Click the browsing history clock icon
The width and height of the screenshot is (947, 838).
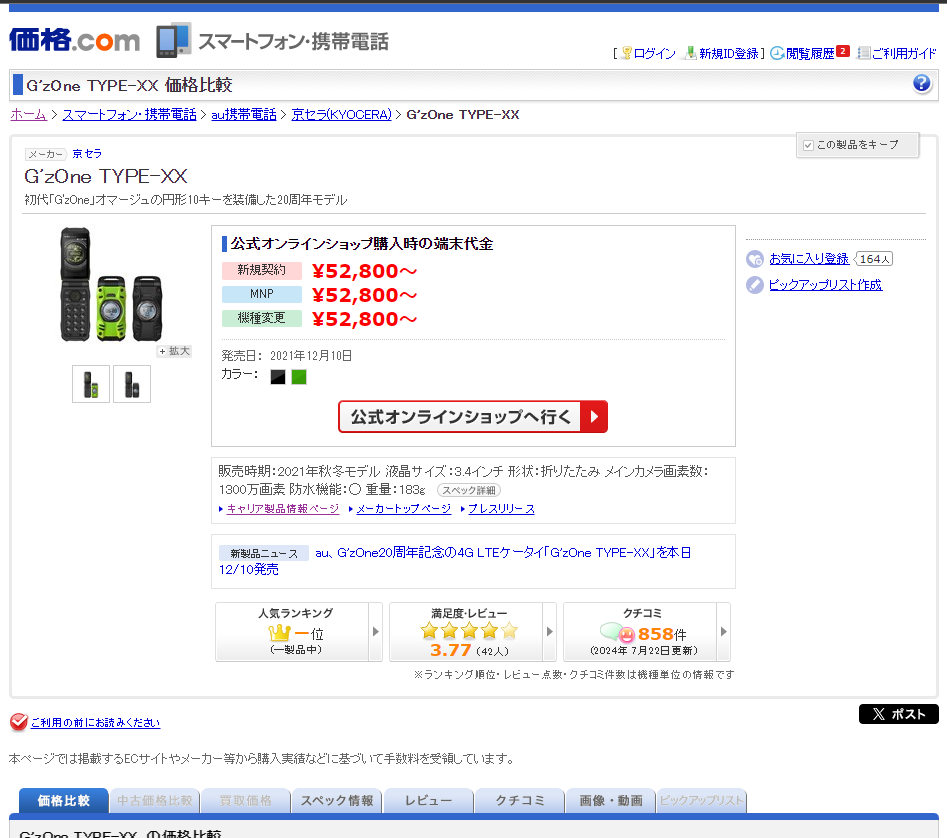coord(777,53)
